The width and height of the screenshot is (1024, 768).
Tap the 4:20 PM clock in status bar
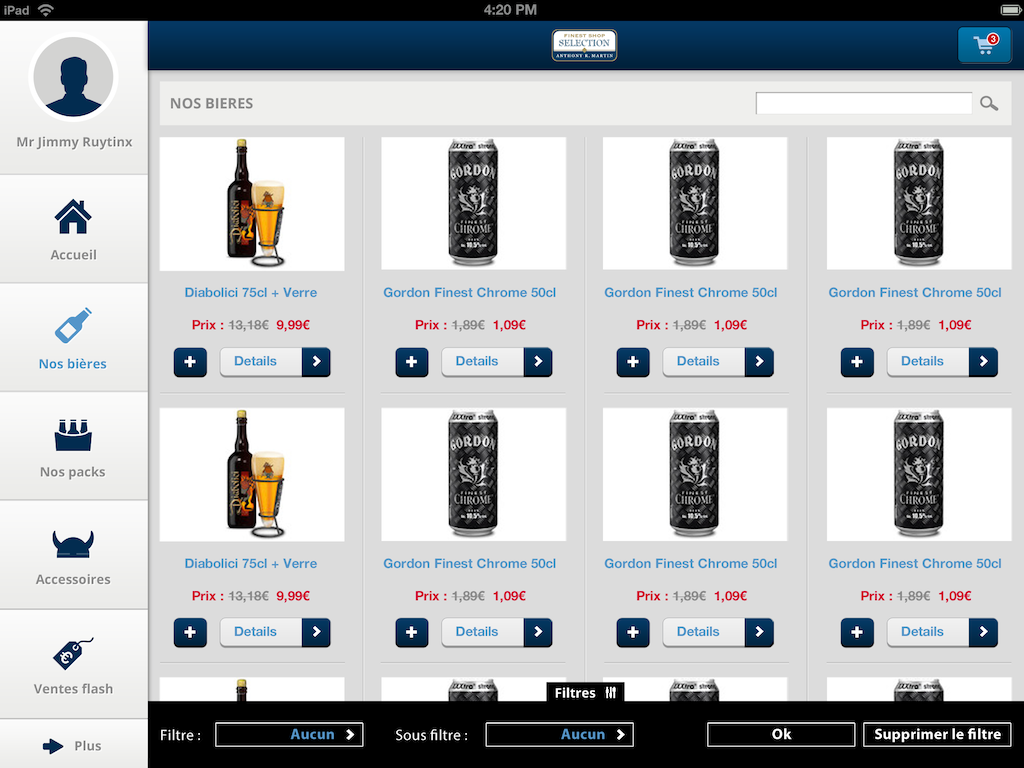point(510,10)
